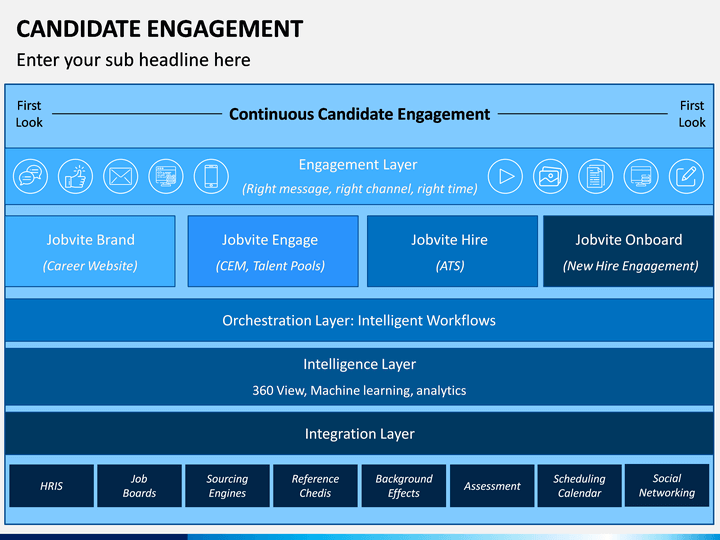Click the web page monitor icon on left
Image resolution: width=720 pixels, height=540 pixels.
pyautogui.click(x=166, y=176)
